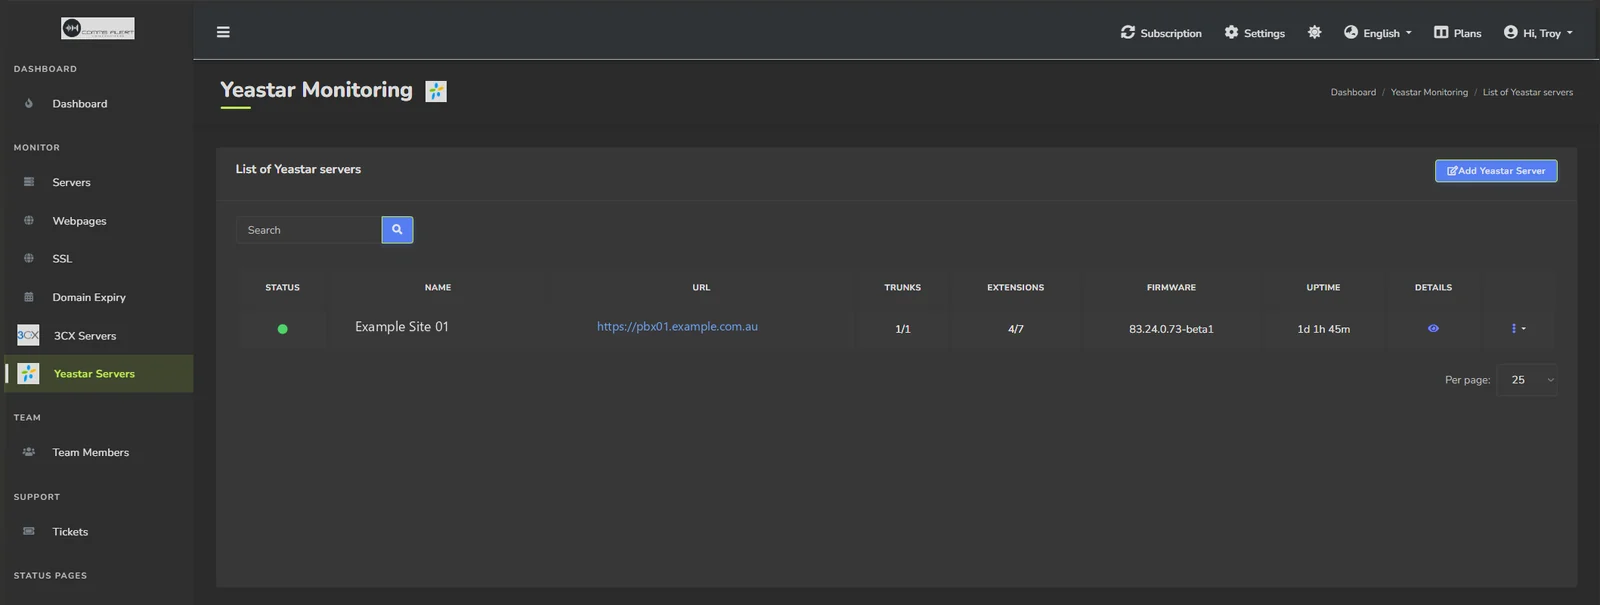Image resolution: width=1600 pixels, height=605 pixels.
Task: Click the Comms Alert logo
Action: pos(97,29)
